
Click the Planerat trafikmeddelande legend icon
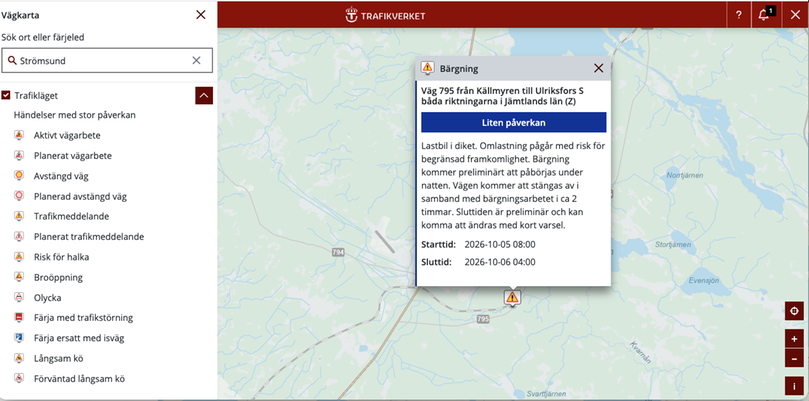(19, 236)
